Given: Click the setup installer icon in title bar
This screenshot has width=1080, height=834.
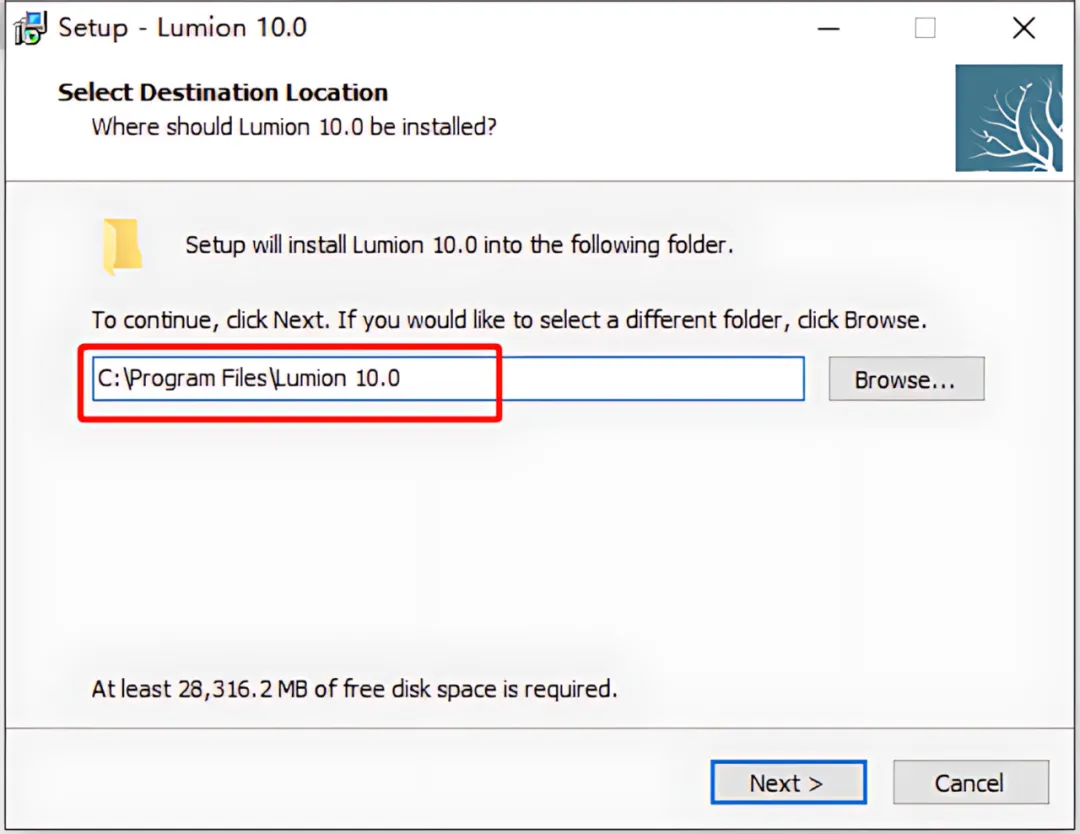Looking at the screenshot, I should 31,27.
